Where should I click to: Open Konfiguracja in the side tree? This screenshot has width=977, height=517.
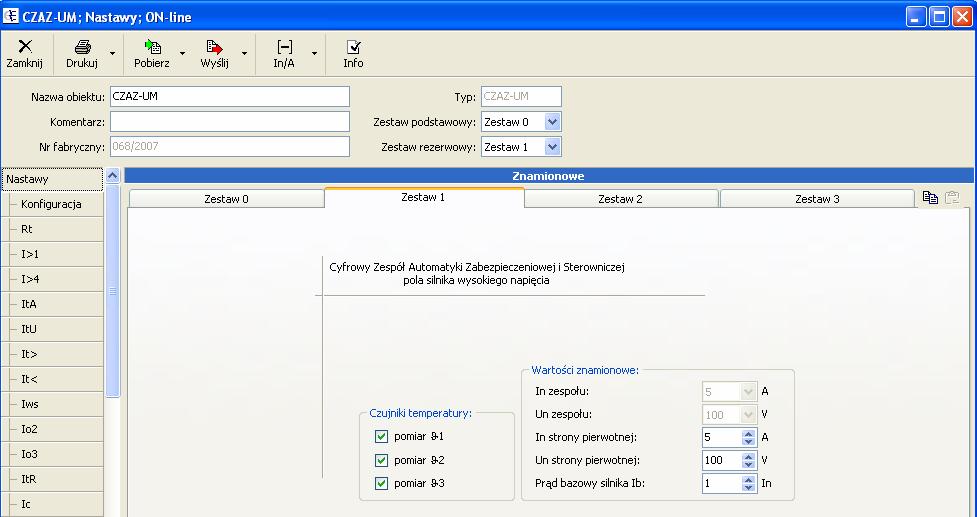(52, 204)
